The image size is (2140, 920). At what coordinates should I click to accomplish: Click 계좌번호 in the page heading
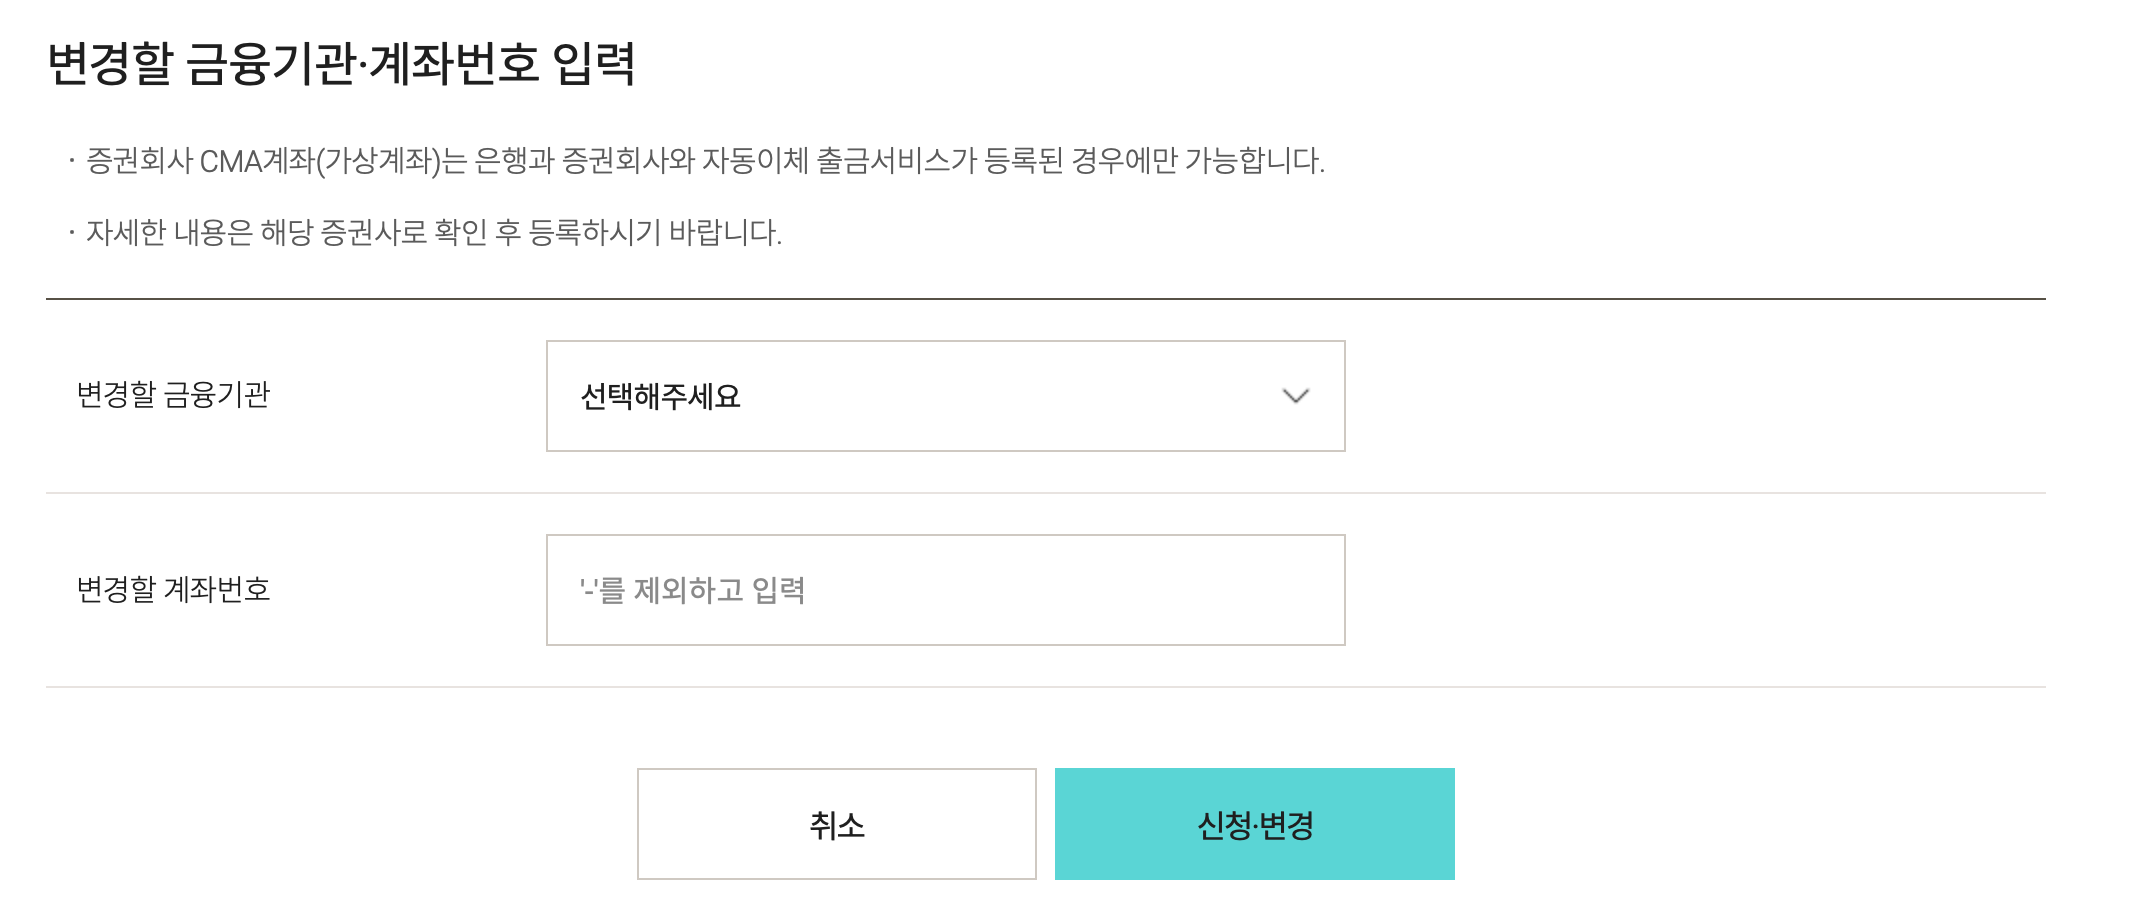[x=454, y=64]
